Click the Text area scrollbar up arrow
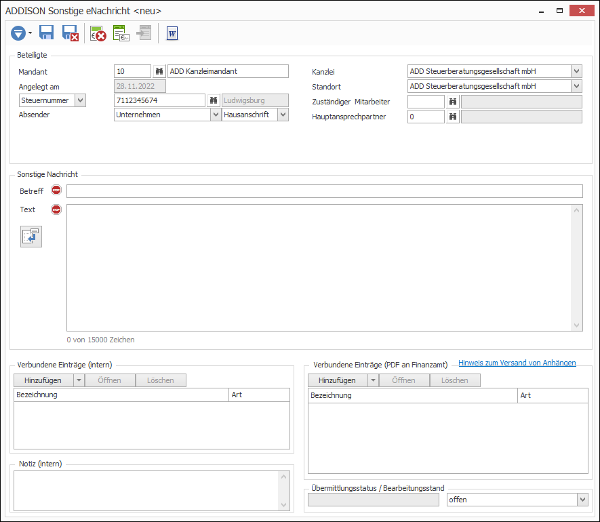Viewport: 600px width, 522px height. coord(577,210)
